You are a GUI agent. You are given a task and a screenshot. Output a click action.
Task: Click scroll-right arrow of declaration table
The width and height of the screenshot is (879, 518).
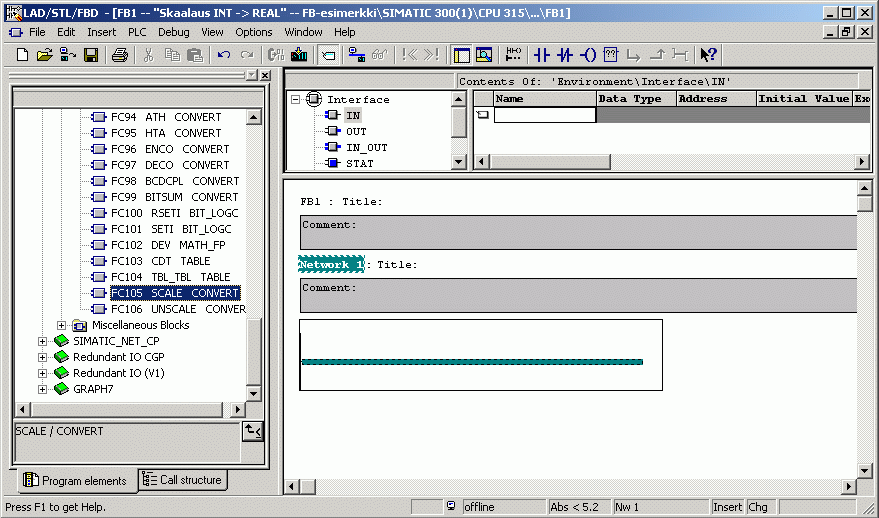tap(862, 162)
